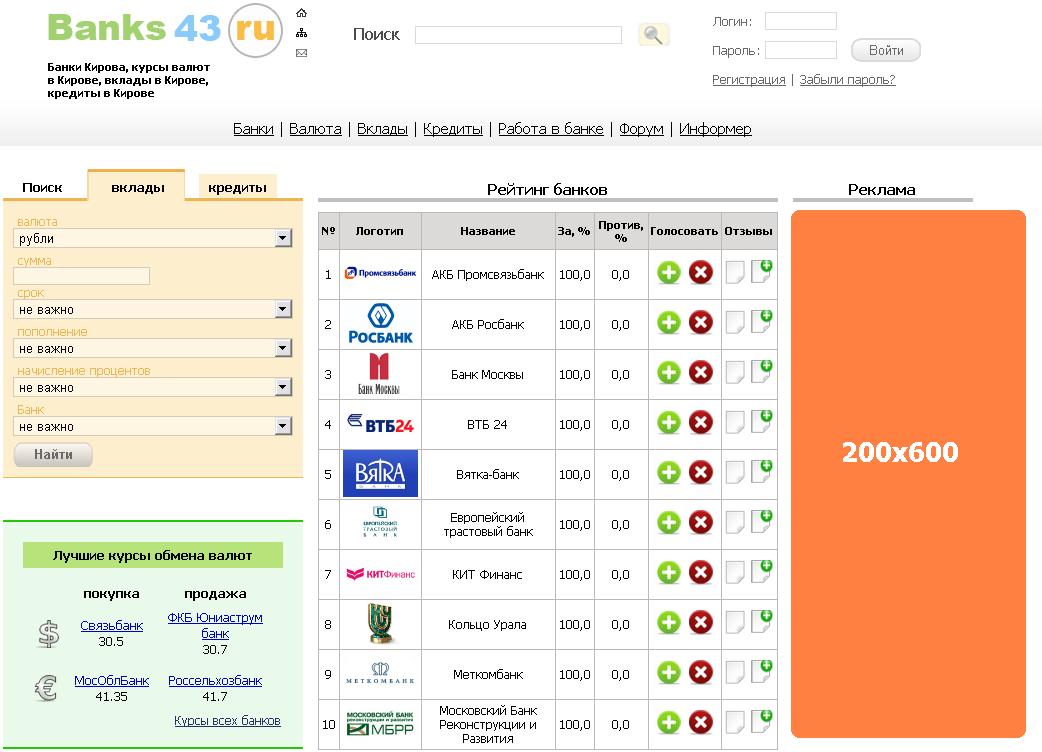The height and width of the screenshot is (752, 1042).
Task: Open the Россельхозбанк link
Action: 215,680
